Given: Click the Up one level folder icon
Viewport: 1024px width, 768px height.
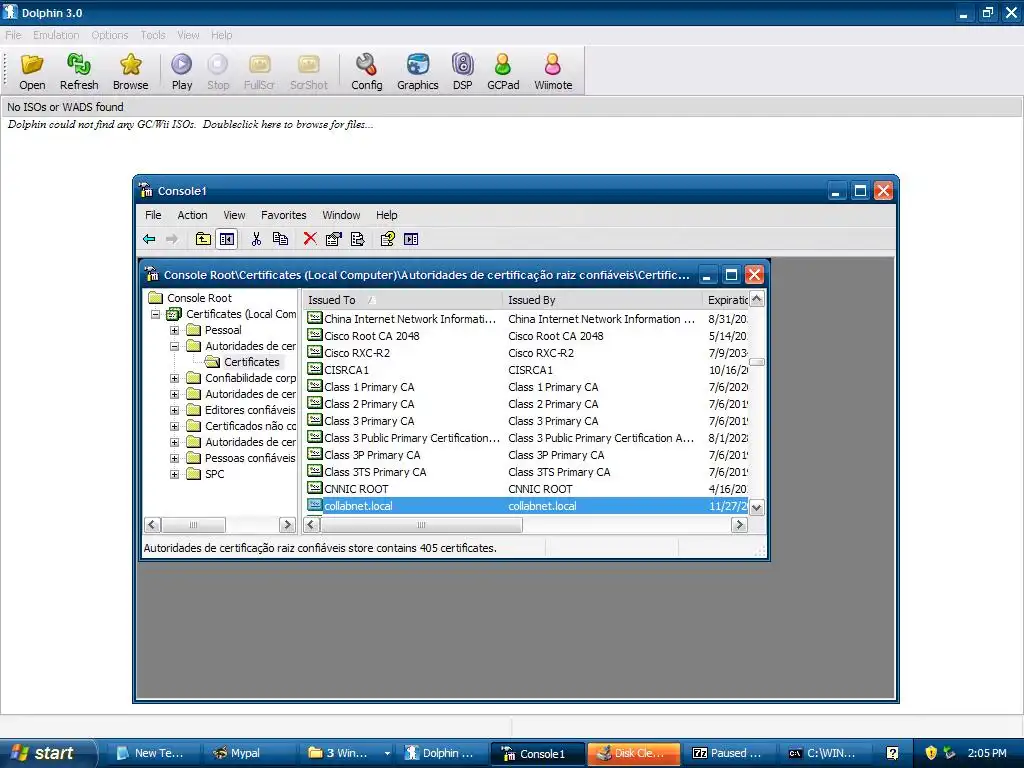Looking at the screenshot, I should pos(203,239).
